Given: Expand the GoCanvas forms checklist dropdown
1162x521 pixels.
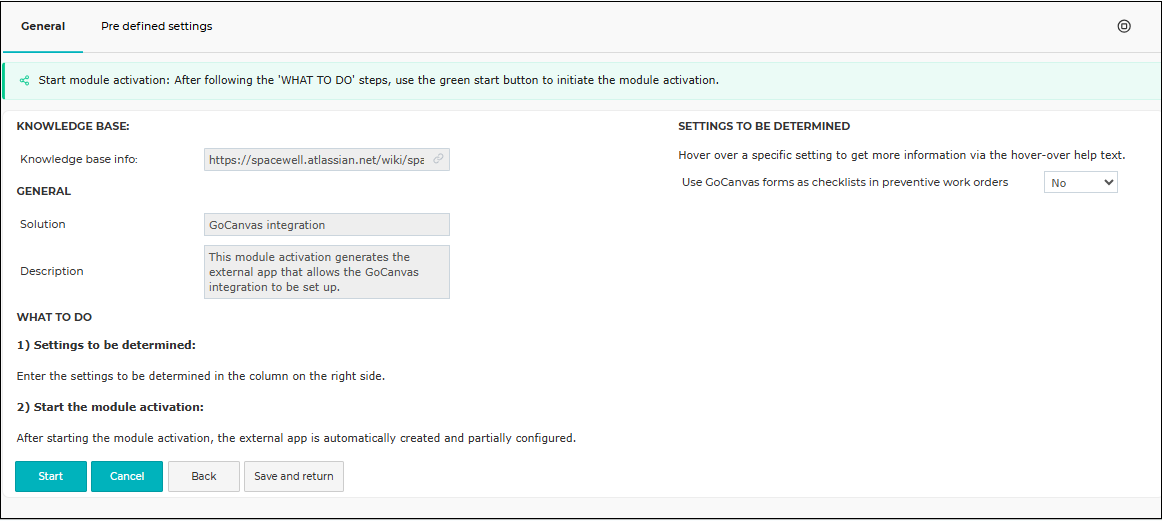Looking at the screenshot, I should tap(1080, 182).
